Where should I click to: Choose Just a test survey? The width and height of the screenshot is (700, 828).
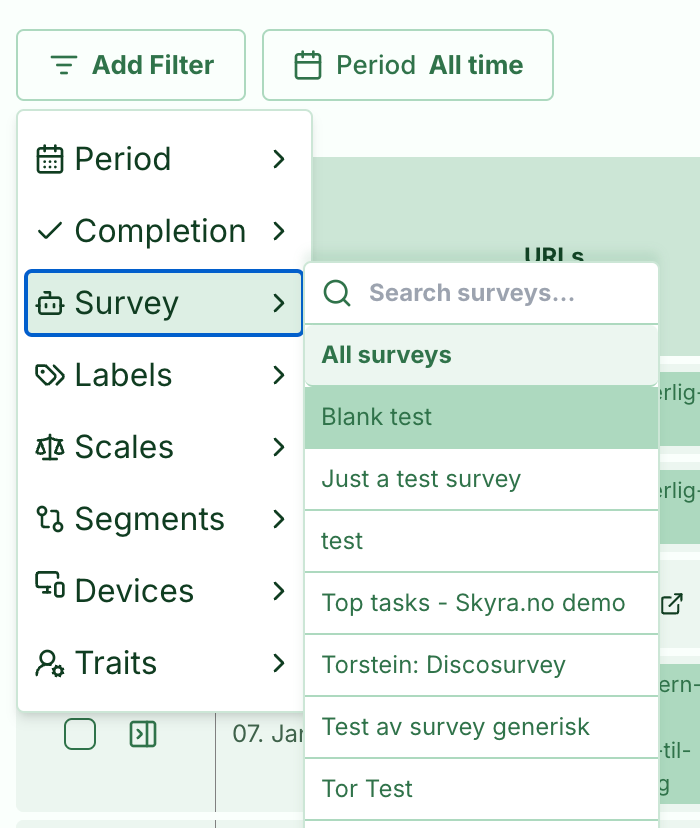pos(481,479)
